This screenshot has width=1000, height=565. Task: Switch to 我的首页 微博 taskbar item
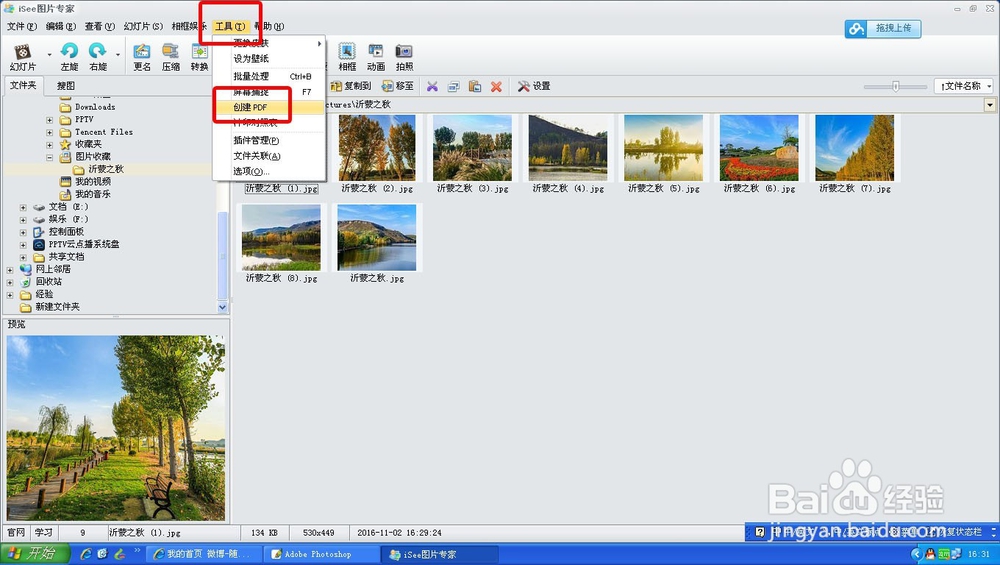point(206,554)
